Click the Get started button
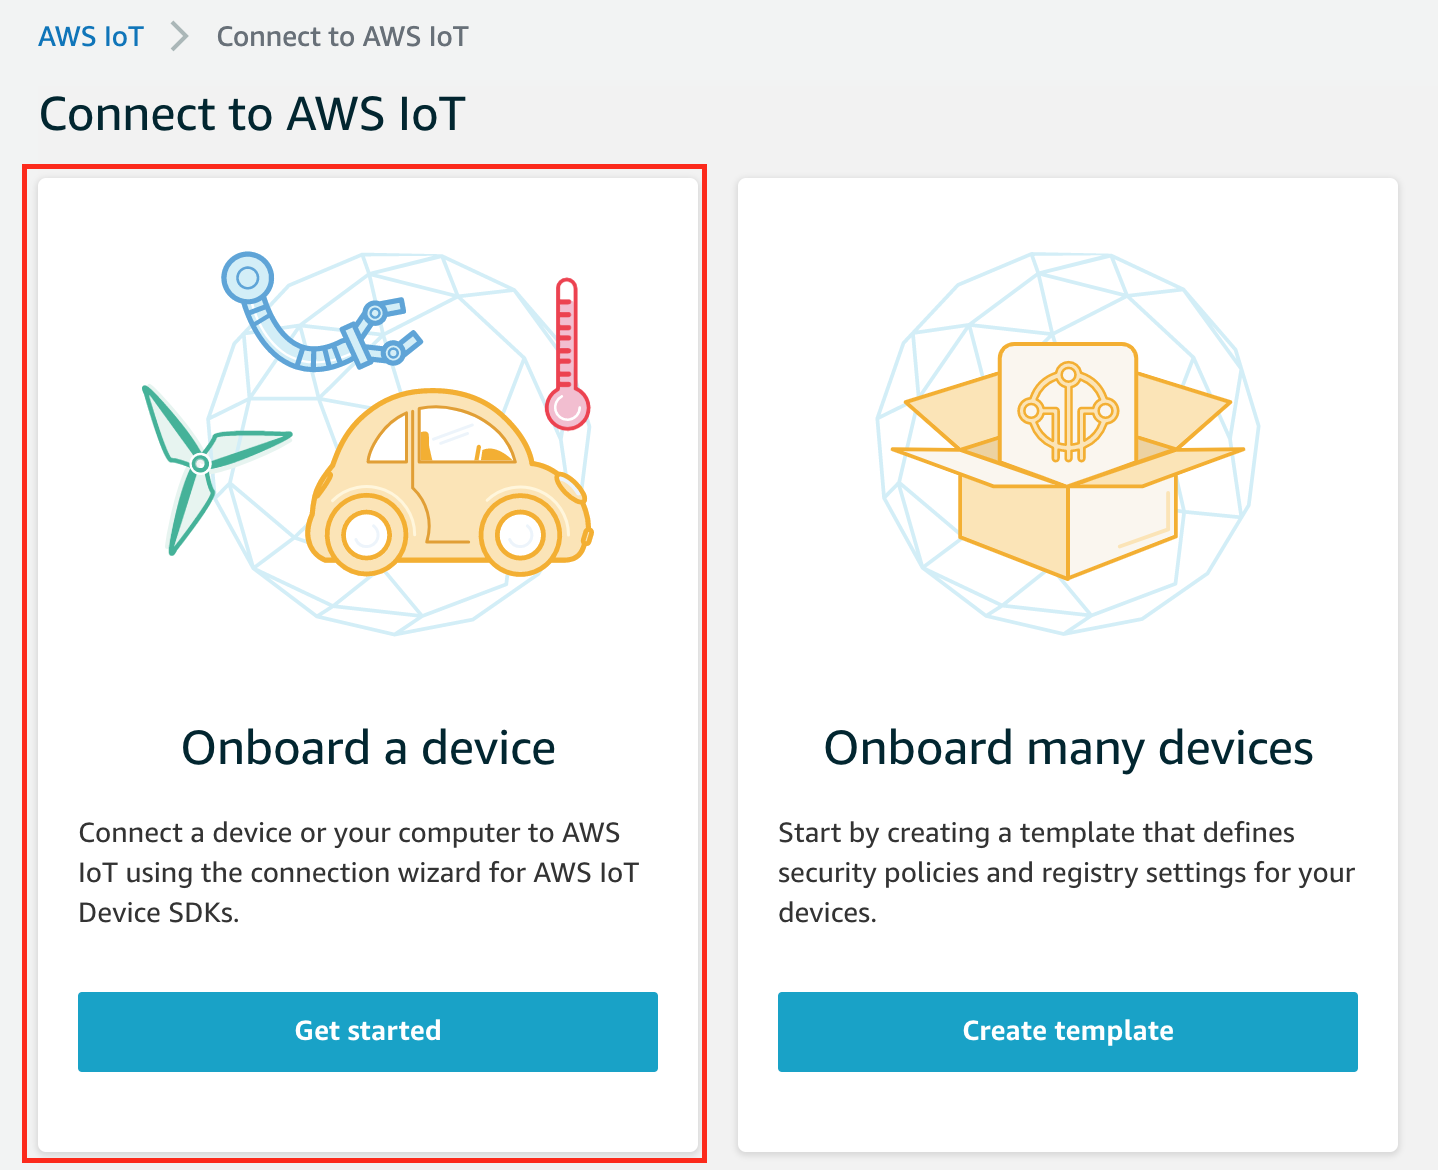1438x1170 pixels. pyautogui.click(x=368, y=1031)
